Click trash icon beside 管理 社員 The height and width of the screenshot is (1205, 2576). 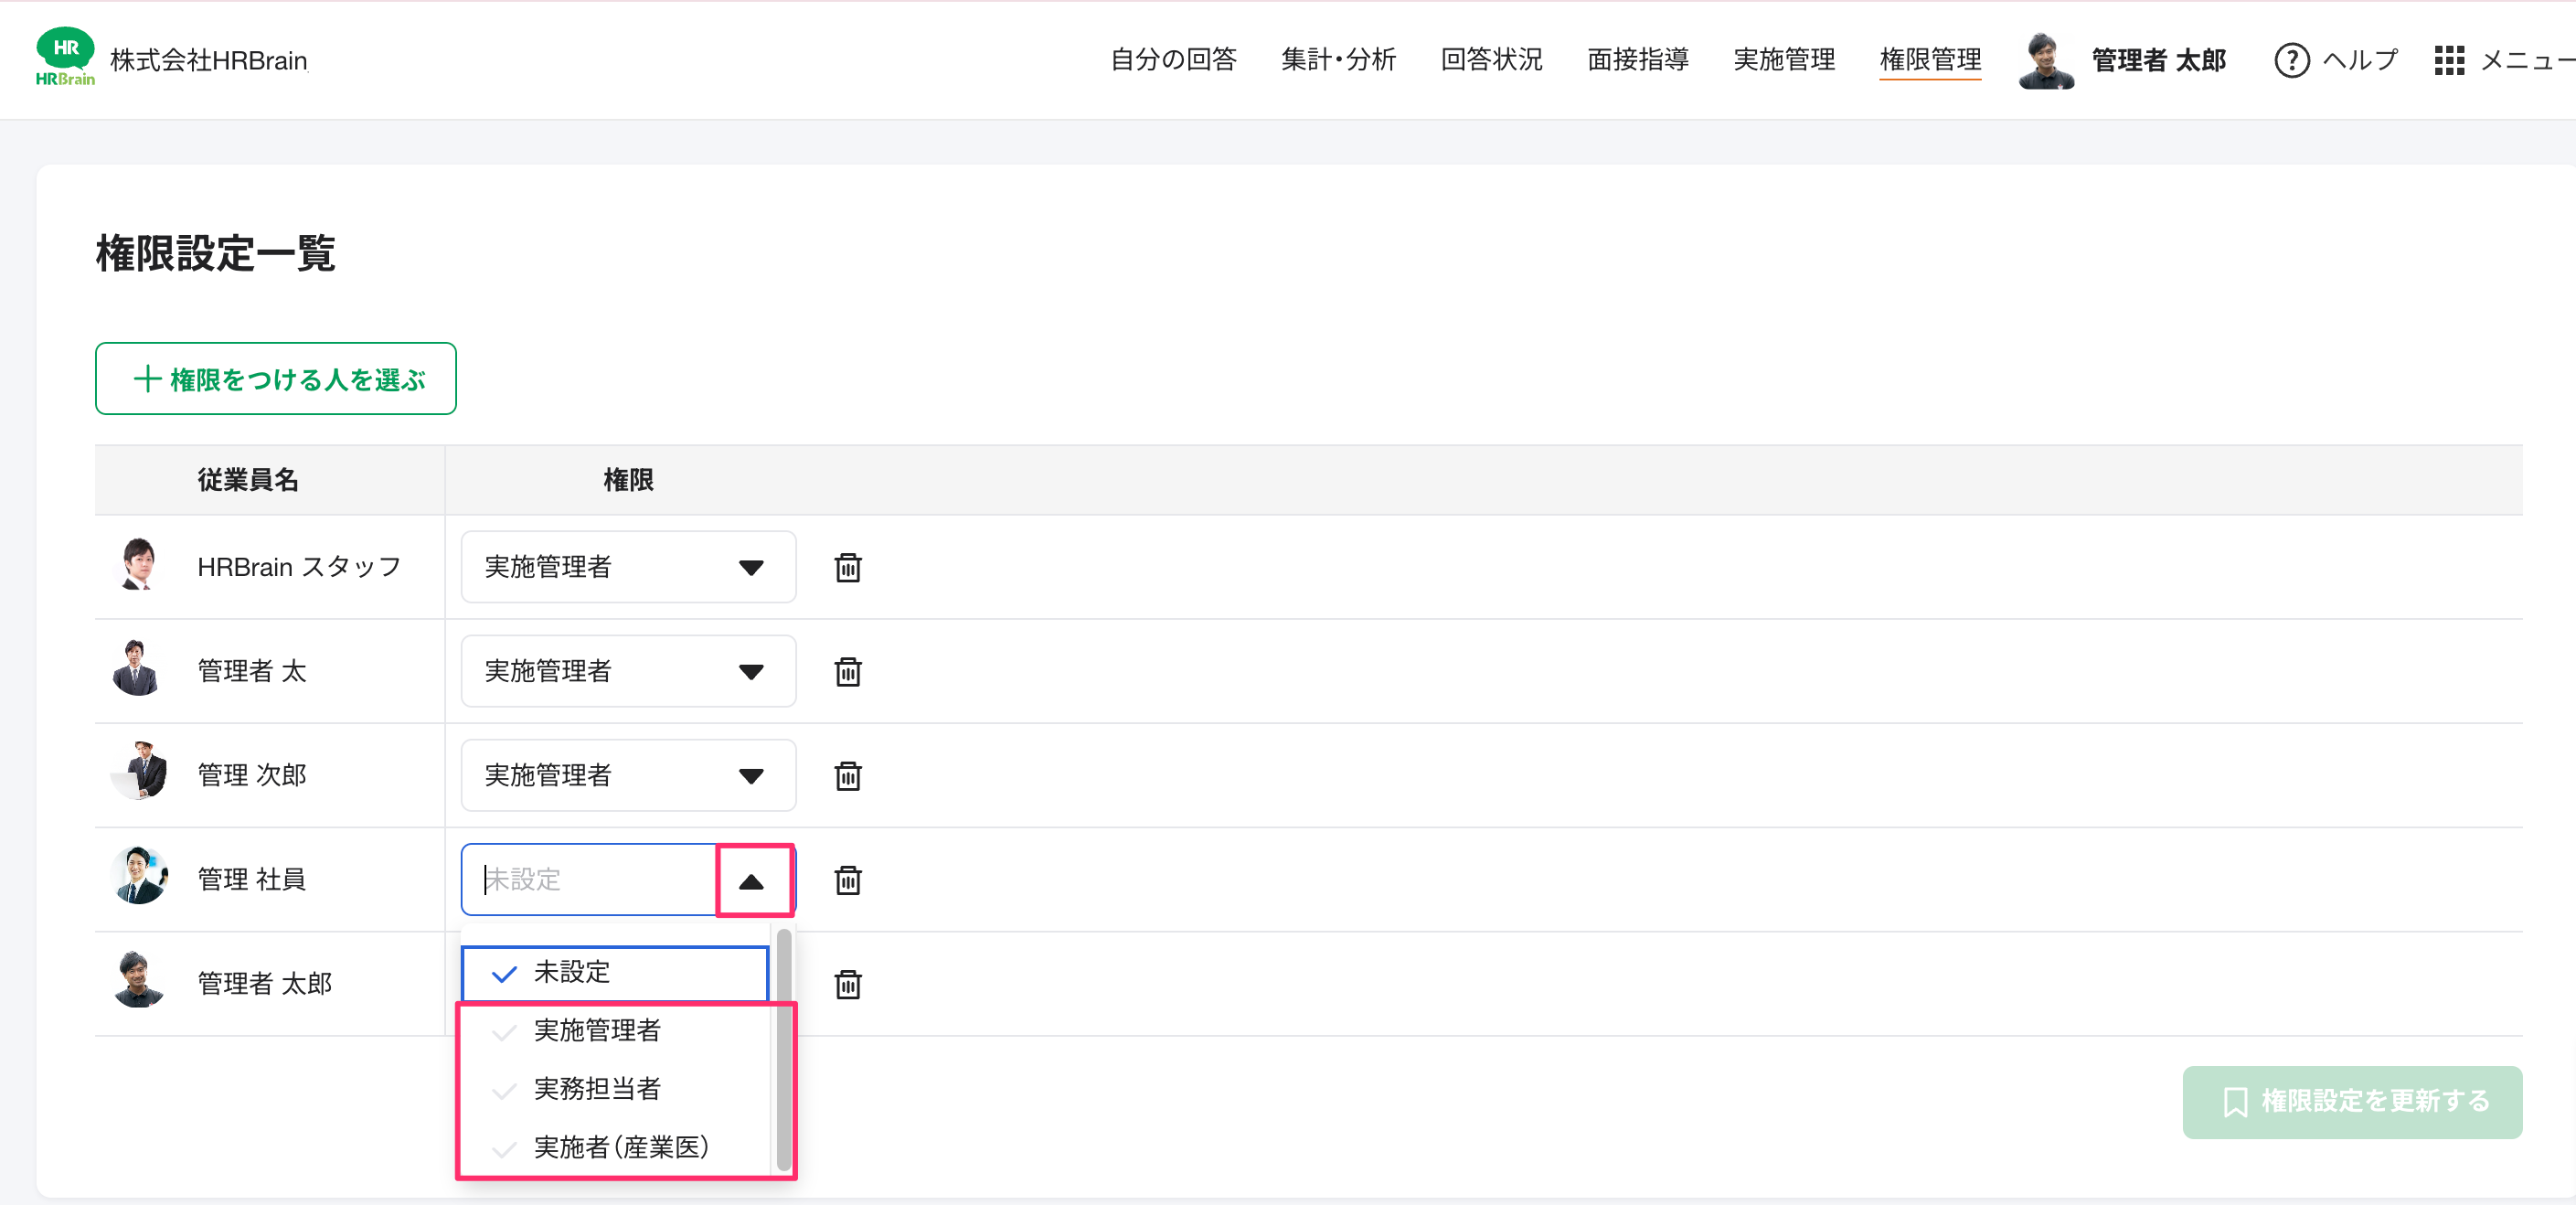848,880
